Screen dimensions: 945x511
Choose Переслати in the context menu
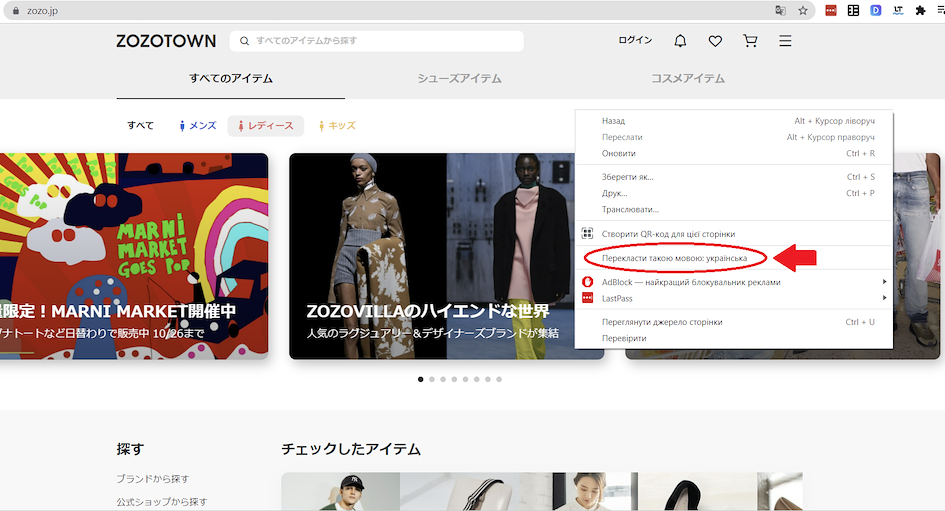(x=733, y=137)
